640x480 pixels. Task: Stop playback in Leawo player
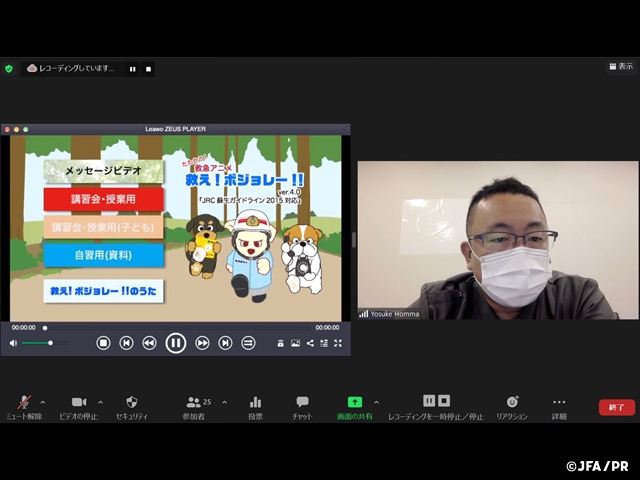click(x=103, y=343)
